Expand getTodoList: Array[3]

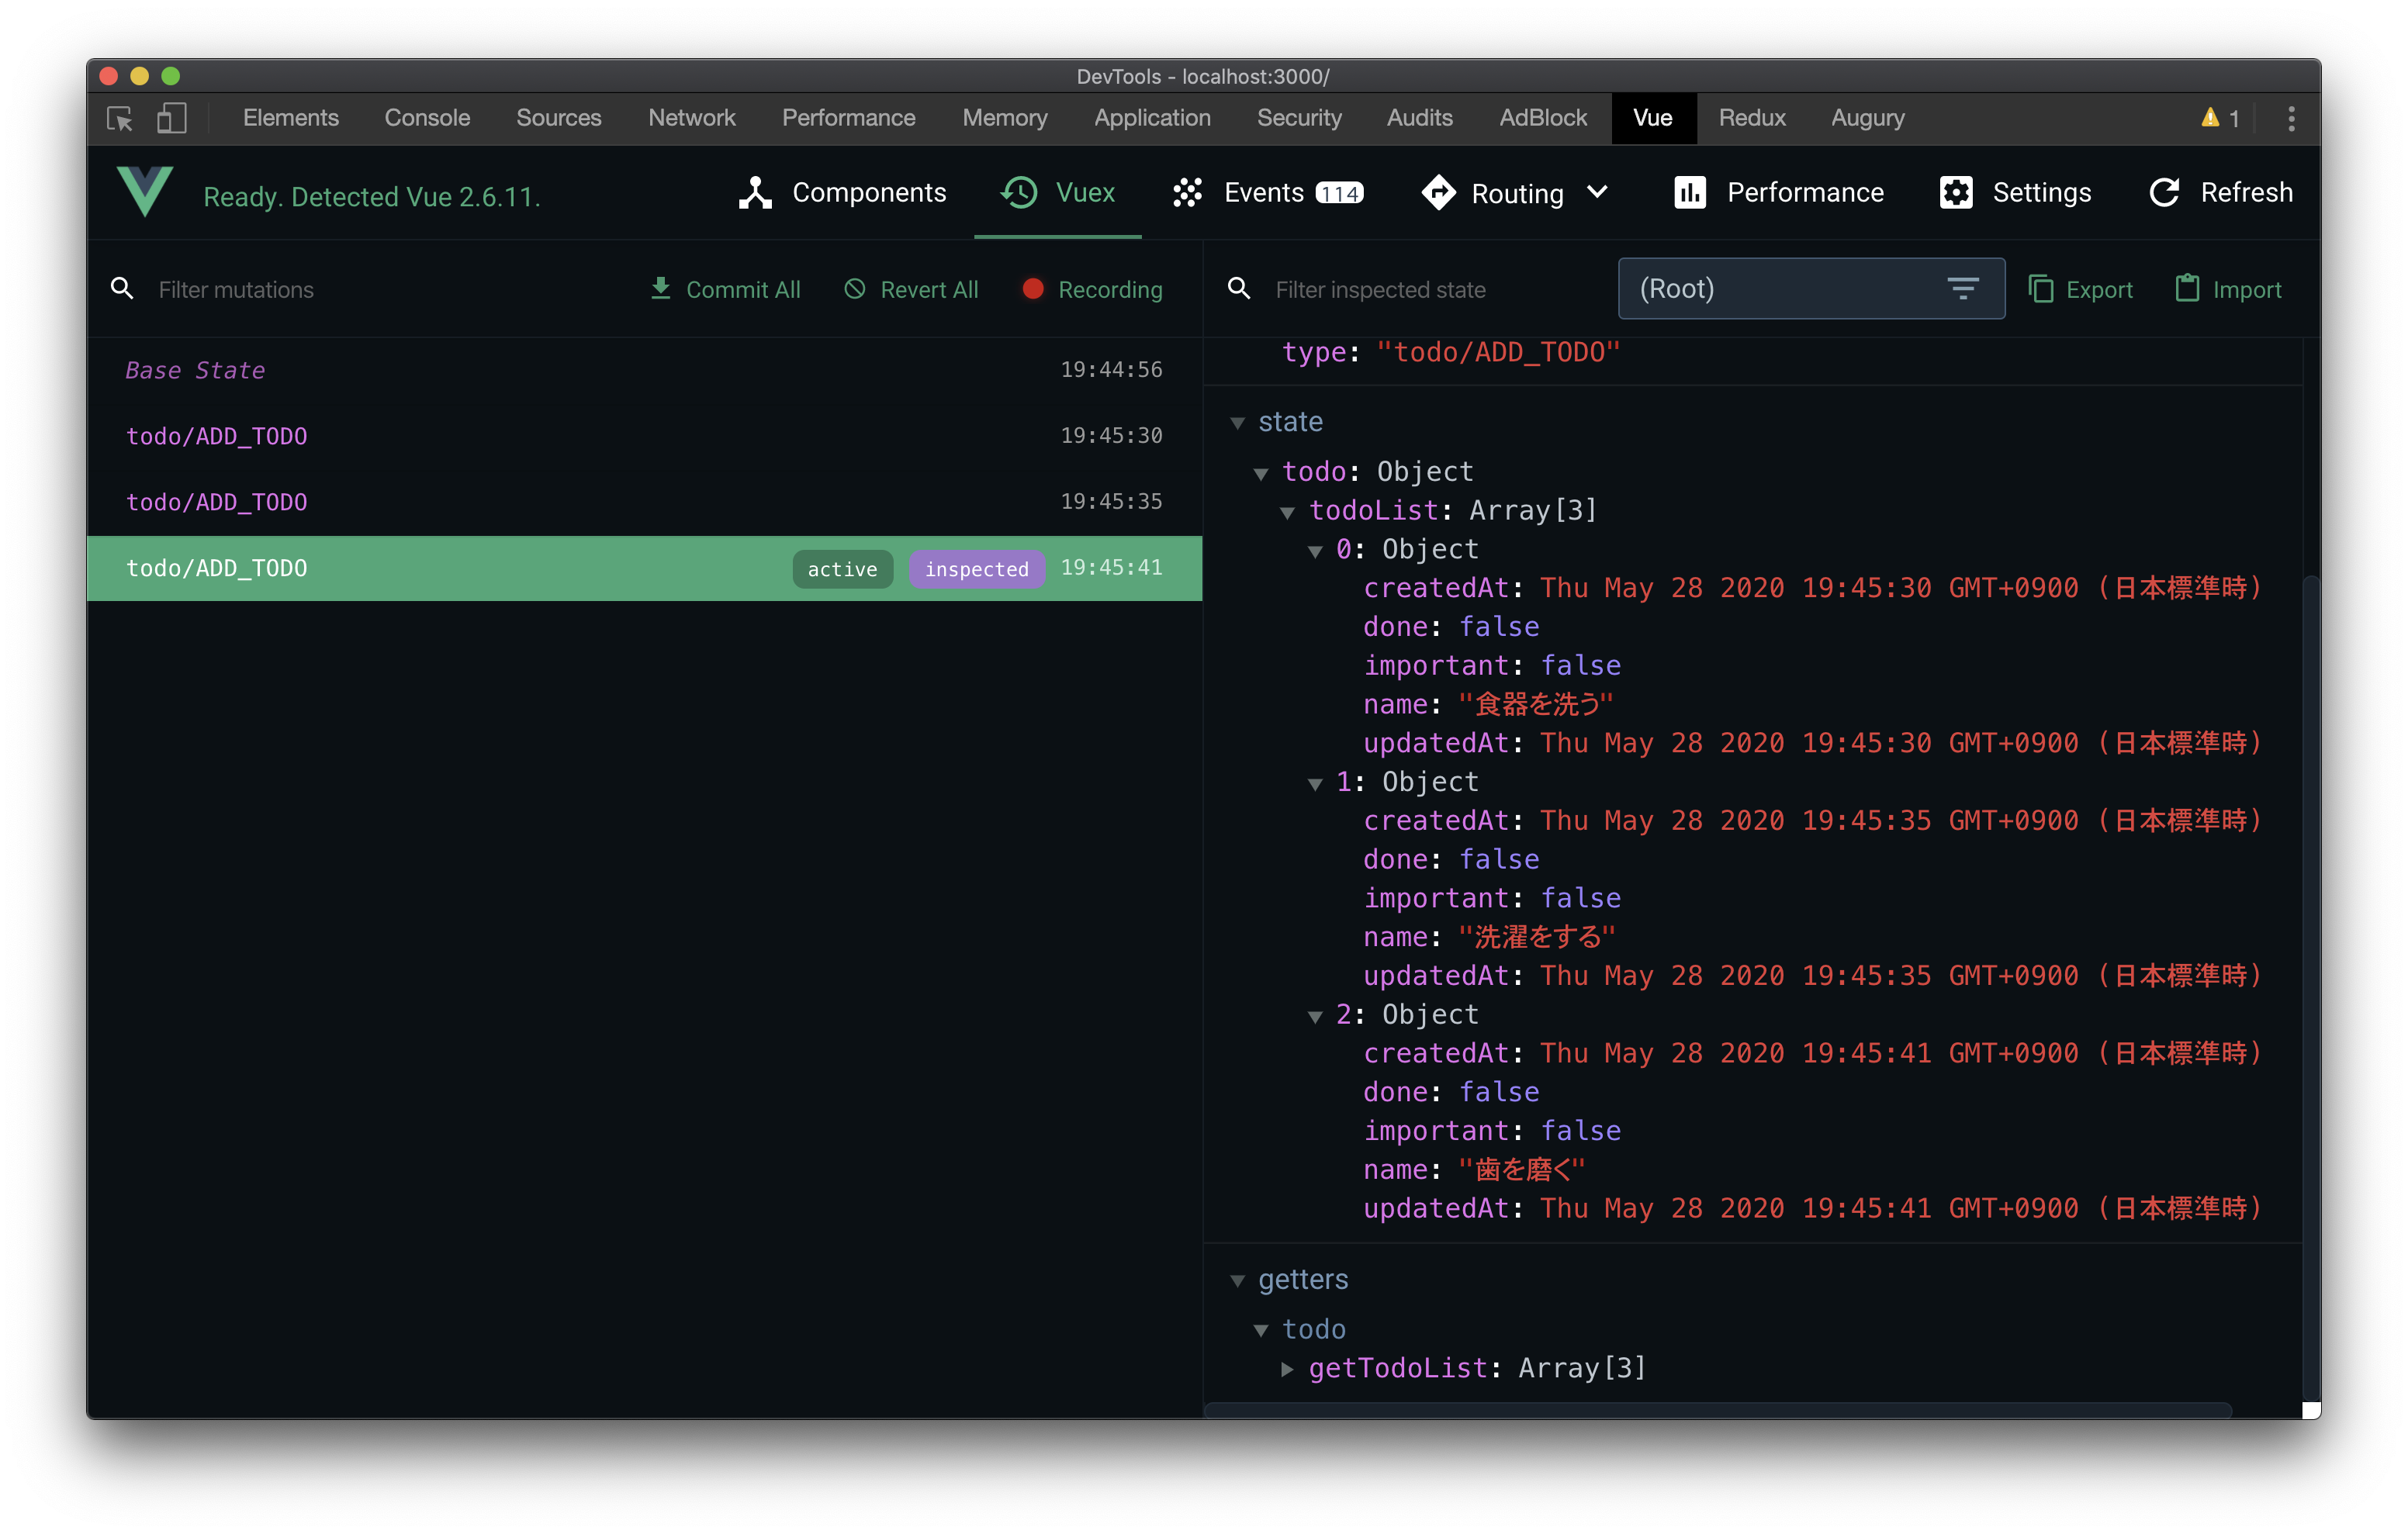point(1288,1369)
